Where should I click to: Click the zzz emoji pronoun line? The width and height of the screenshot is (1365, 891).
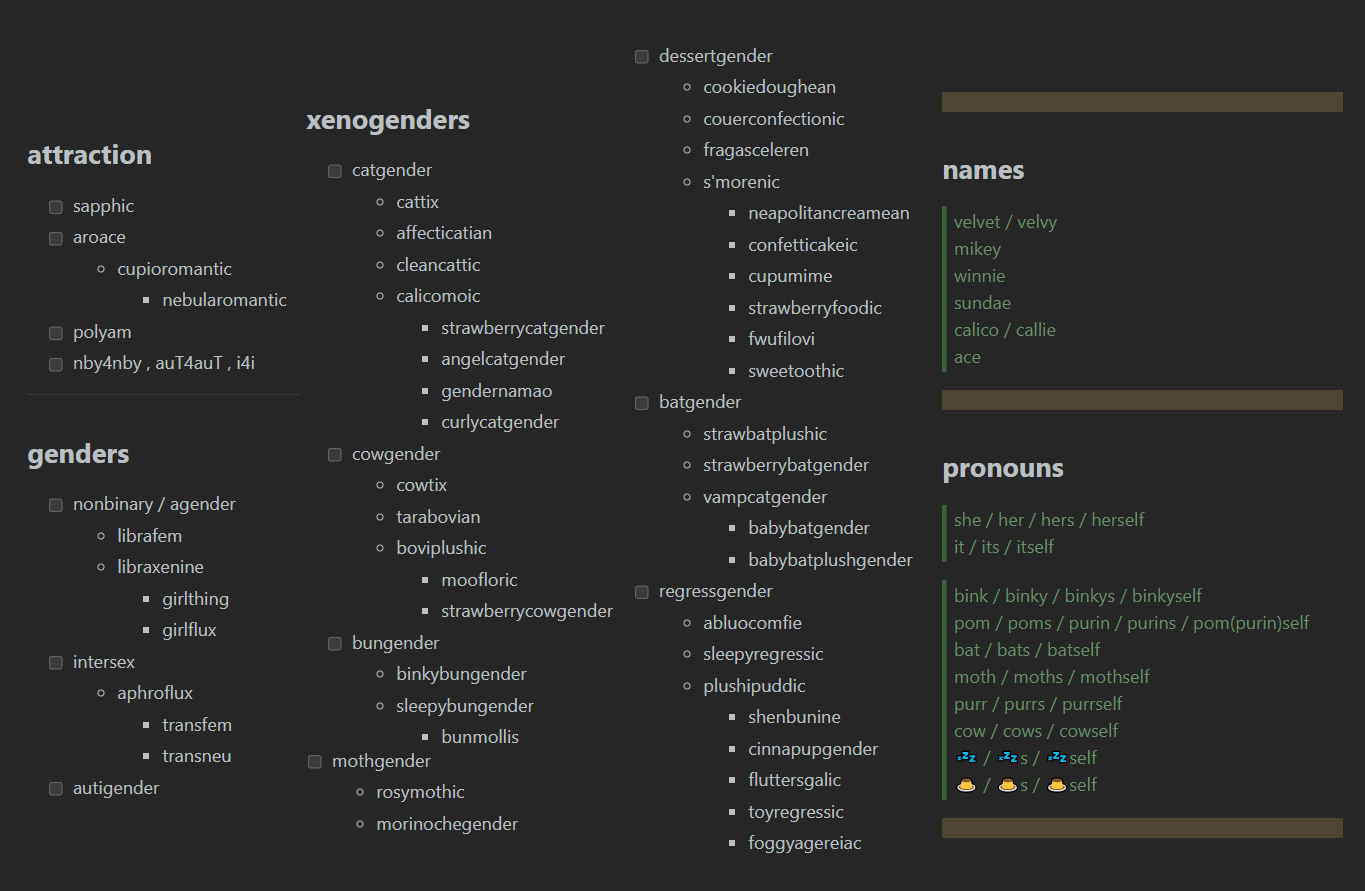click(x=1027, y=758)
